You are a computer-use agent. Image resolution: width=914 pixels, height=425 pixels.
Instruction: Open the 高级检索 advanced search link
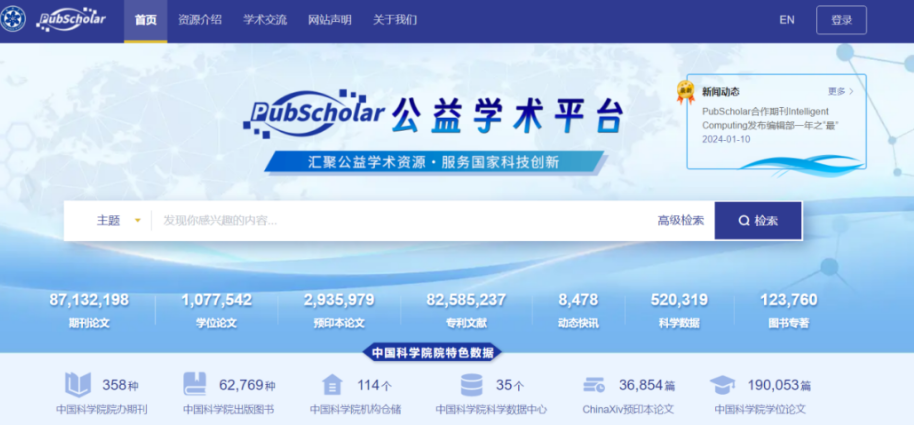tap(680, 221)
